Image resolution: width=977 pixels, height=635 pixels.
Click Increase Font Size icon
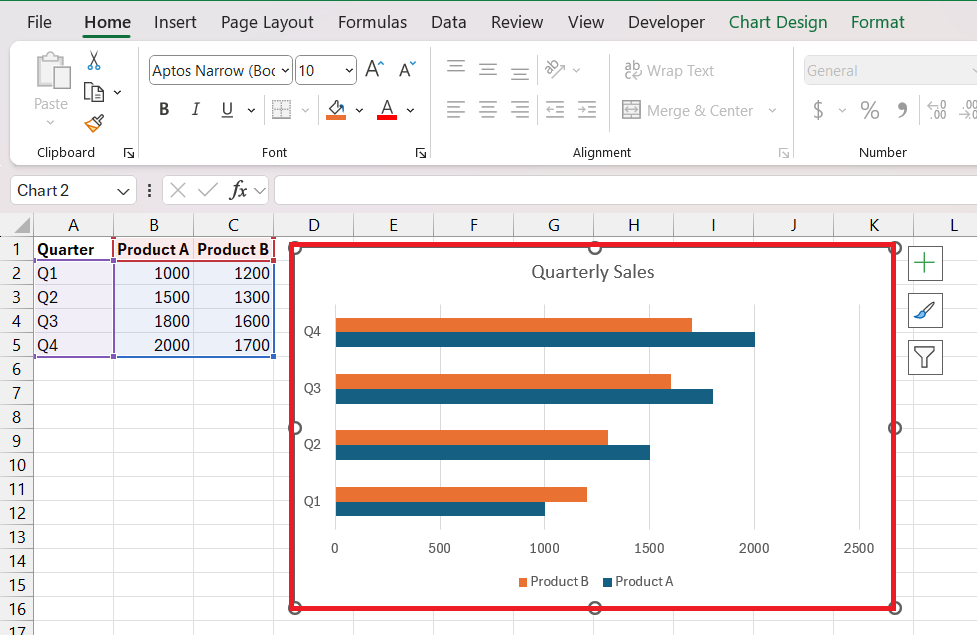[x=375, y=70]
